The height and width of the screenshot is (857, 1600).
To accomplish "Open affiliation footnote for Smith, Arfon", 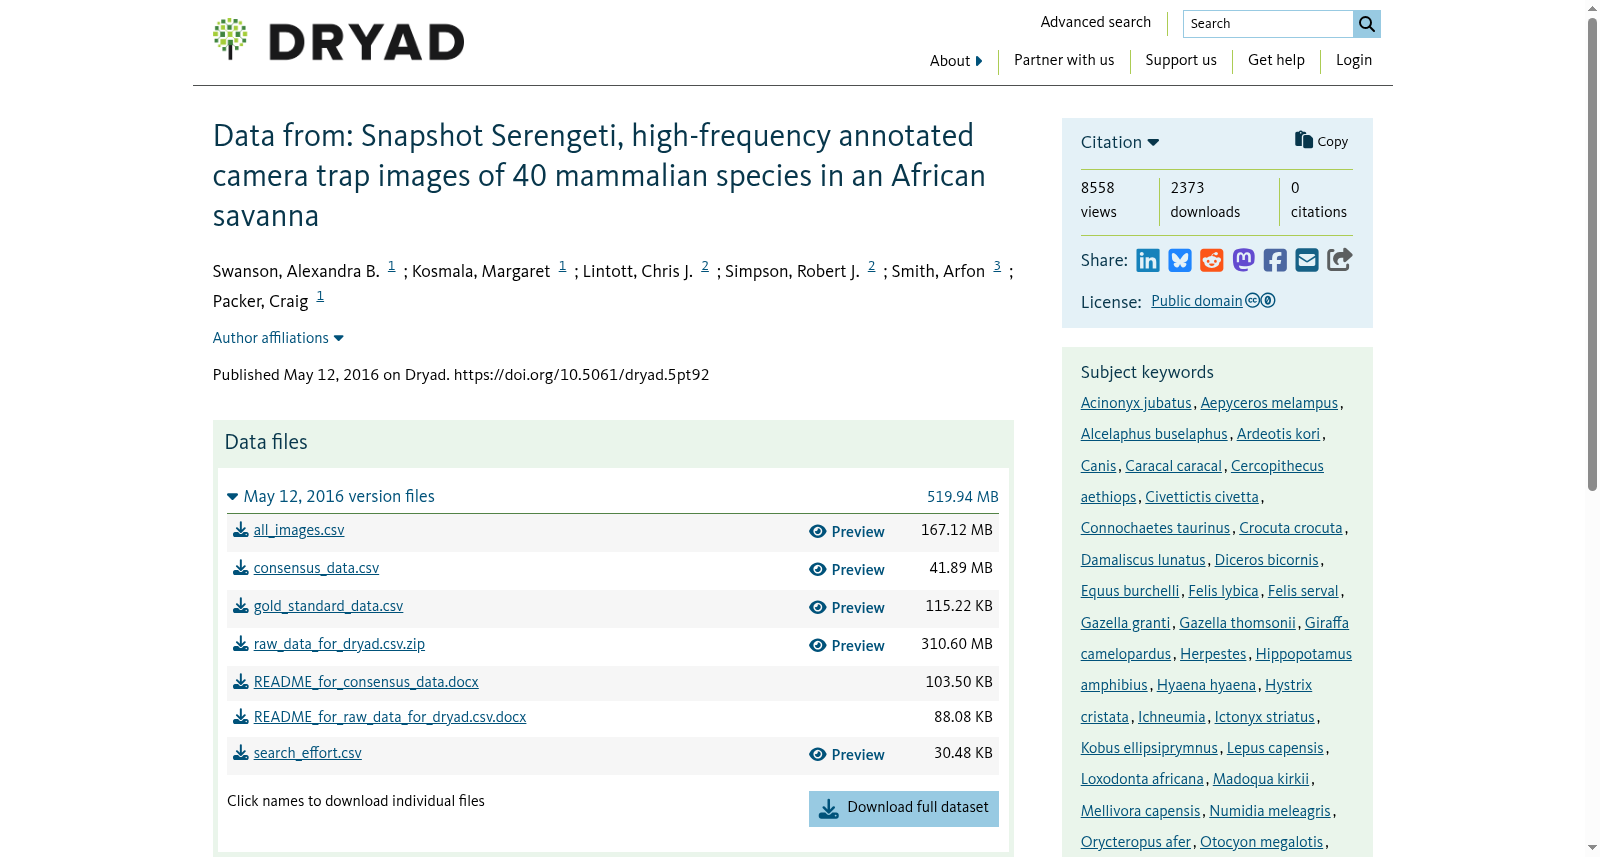I will pyautogui.click(x=997, y=267).
